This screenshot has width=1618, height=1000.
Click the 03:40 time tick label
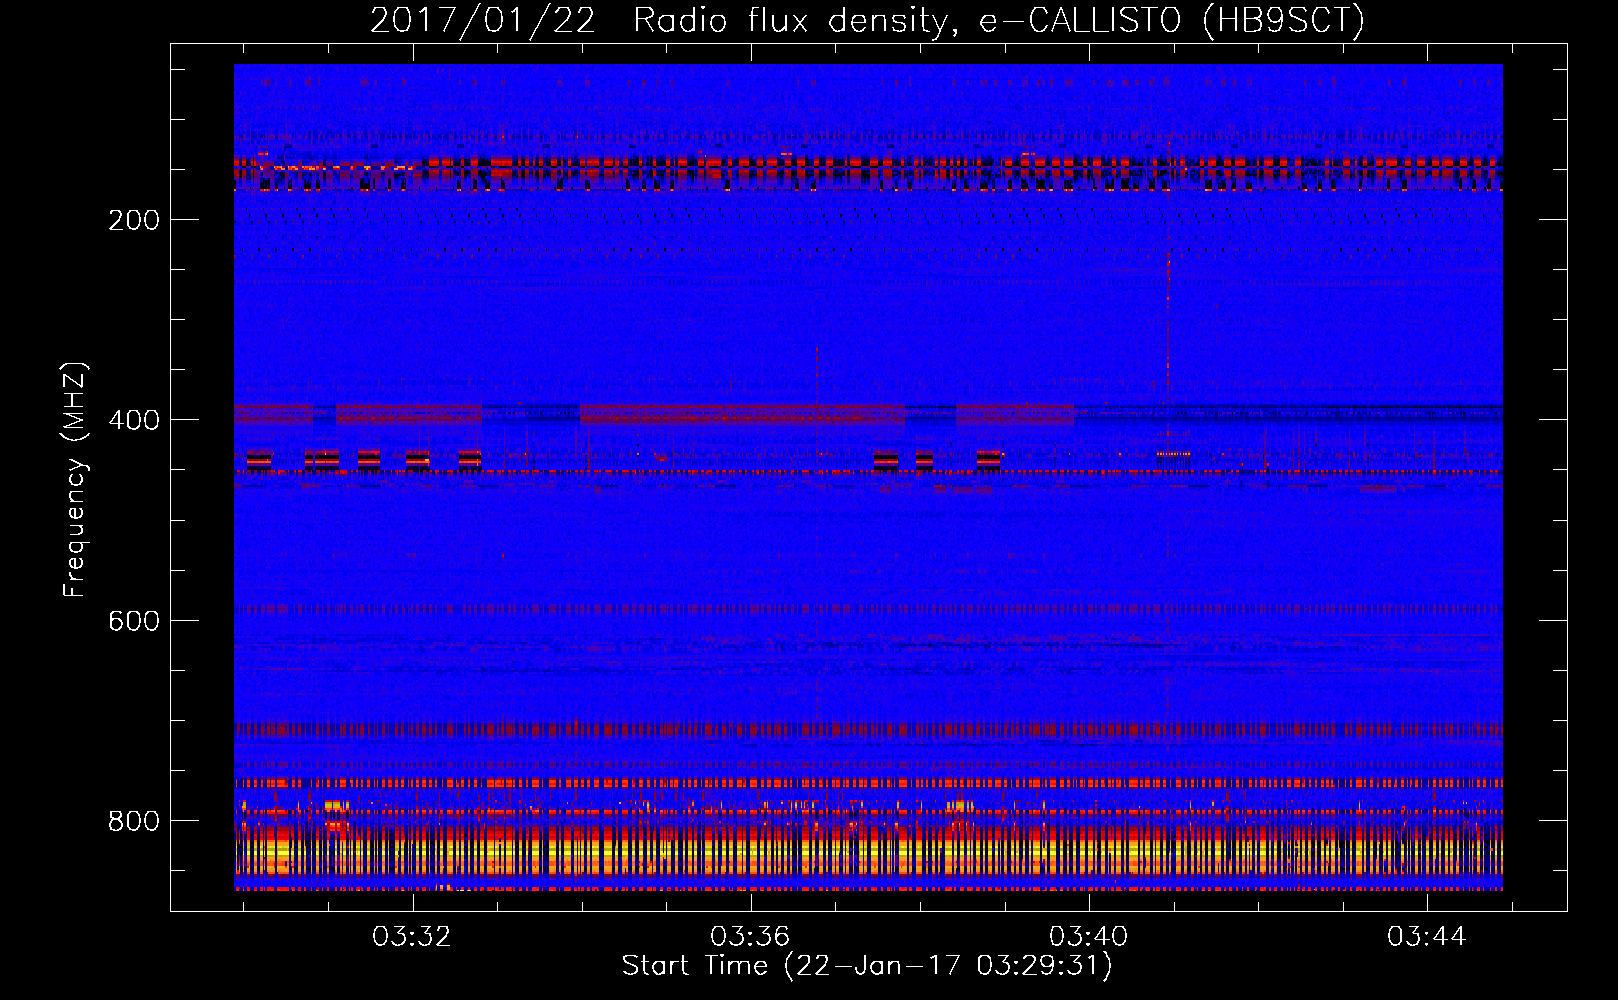pos(1088,936)
